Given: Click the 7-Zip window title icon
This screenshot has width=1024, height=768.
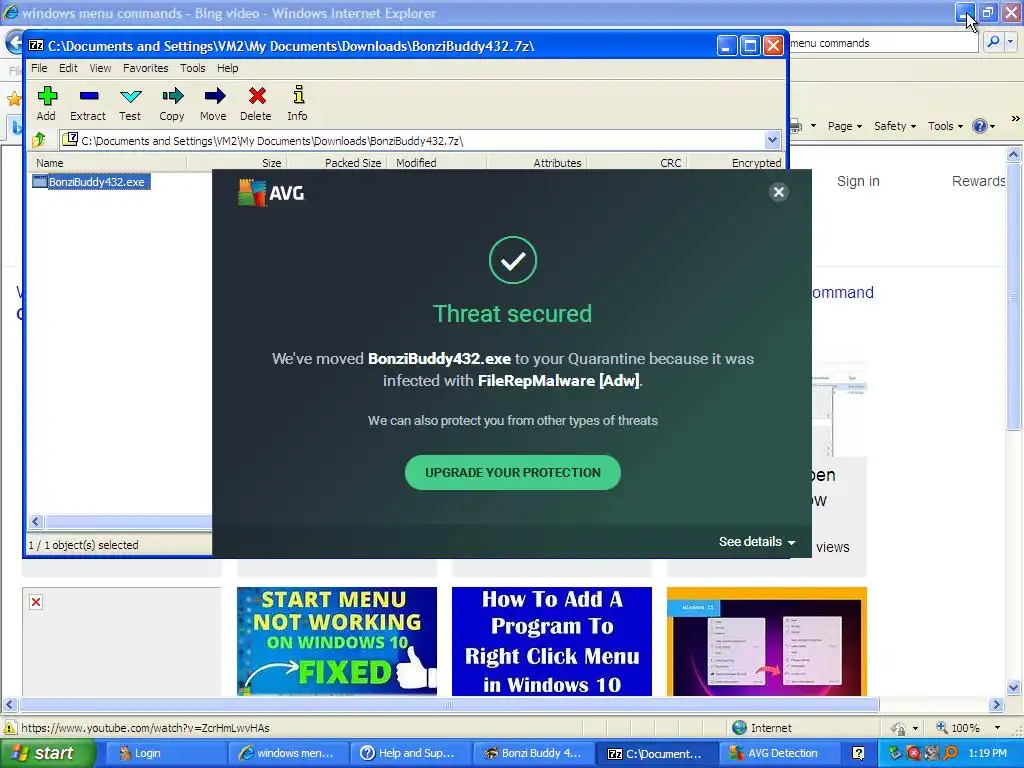Looking at the screenshot, I should 36,46.
